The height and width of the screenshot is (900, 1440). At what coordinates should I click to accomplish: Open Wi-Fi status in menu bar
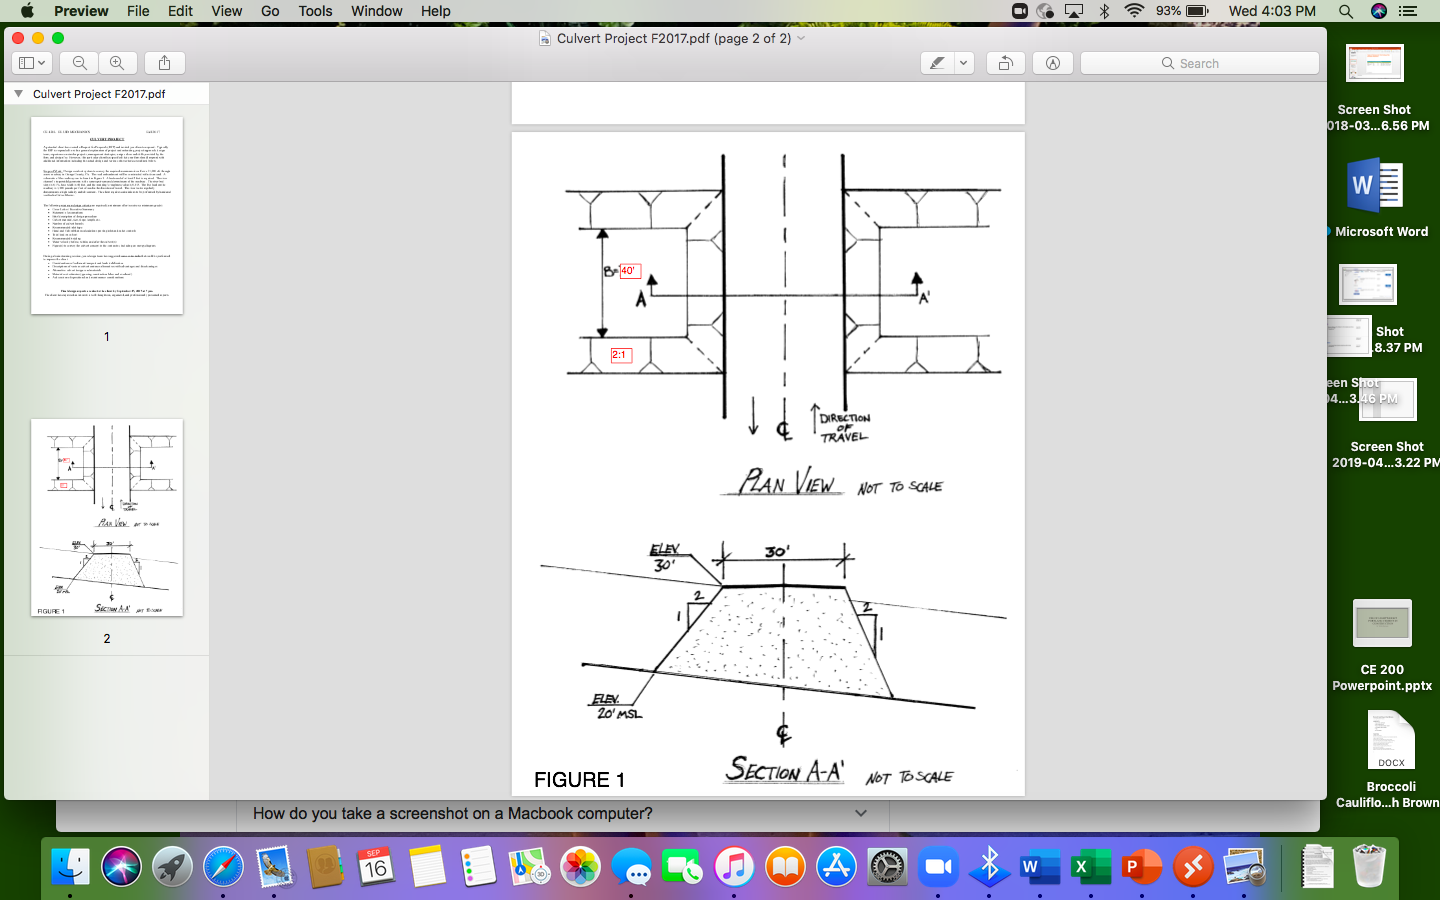[1134, 11]
